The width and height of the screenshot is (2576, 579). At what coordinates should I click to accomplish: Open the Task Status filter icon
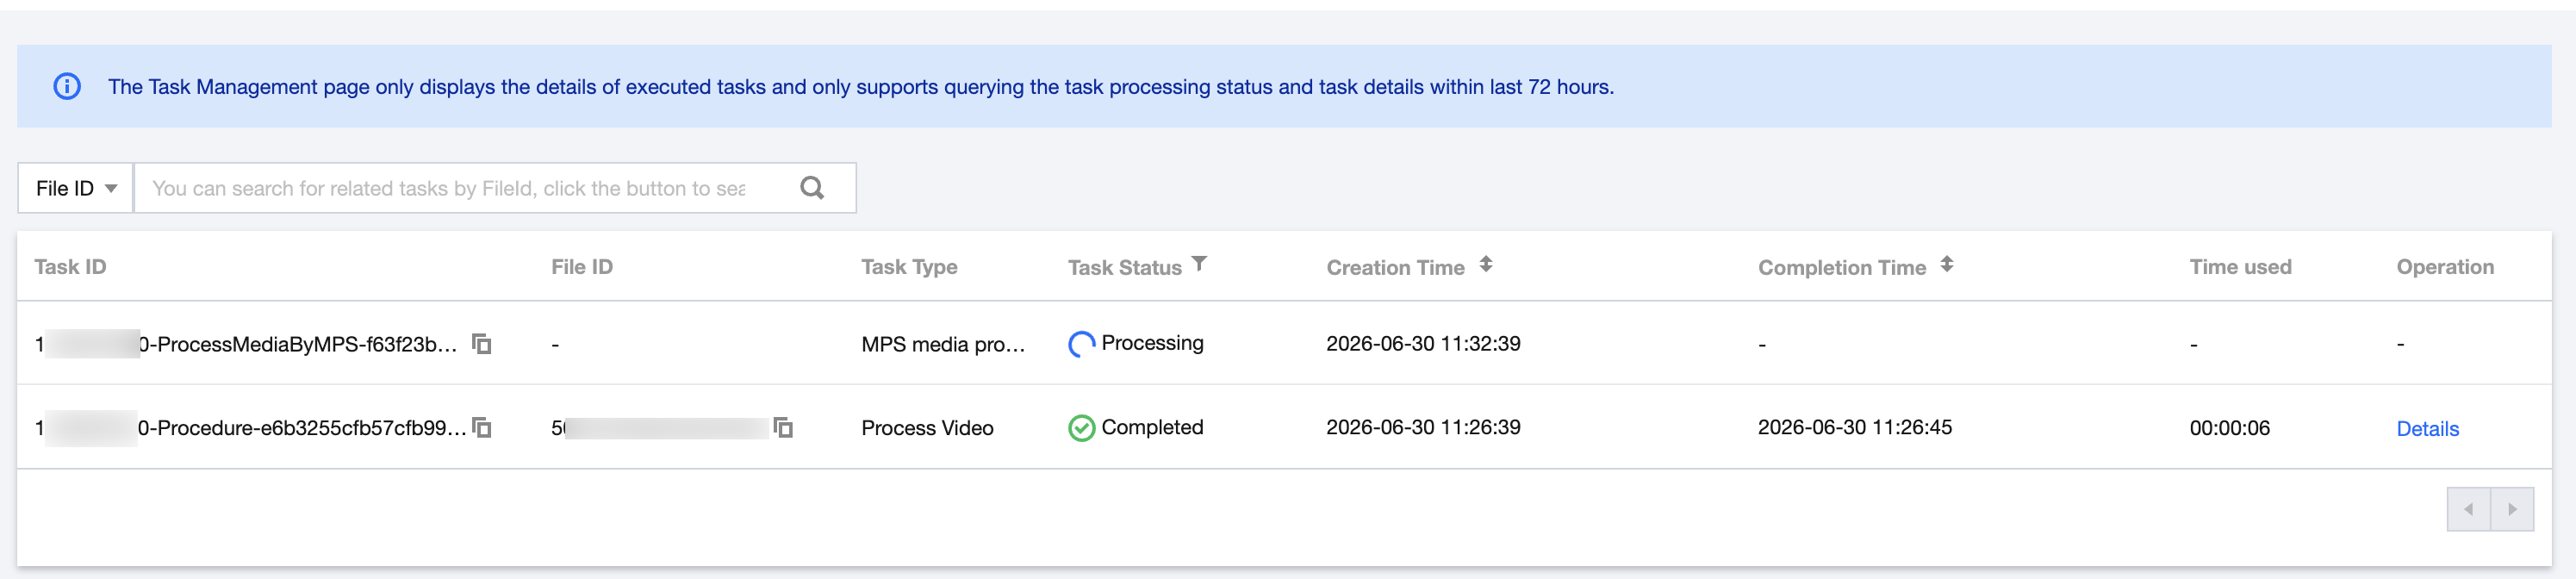point(1199,265)
